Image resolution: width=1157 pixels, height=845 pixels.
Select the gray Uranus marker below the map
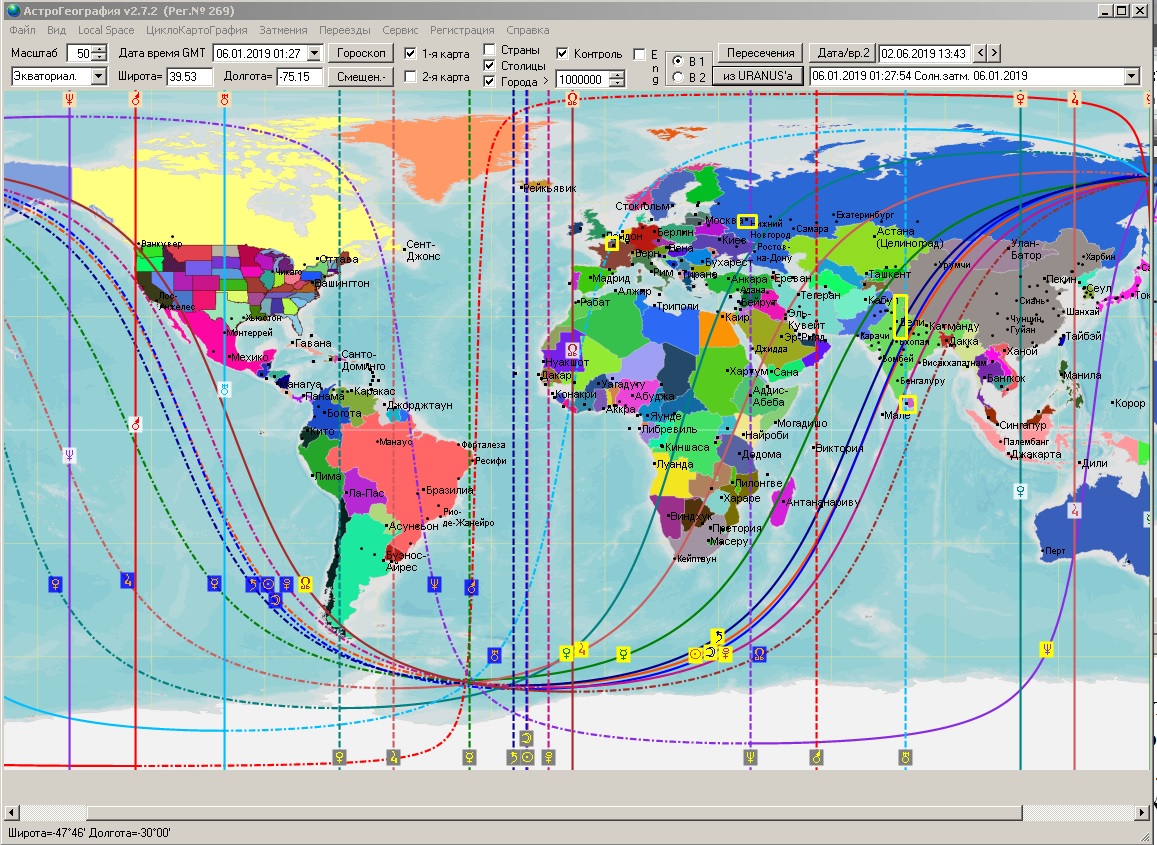click(x=905, y=757)
